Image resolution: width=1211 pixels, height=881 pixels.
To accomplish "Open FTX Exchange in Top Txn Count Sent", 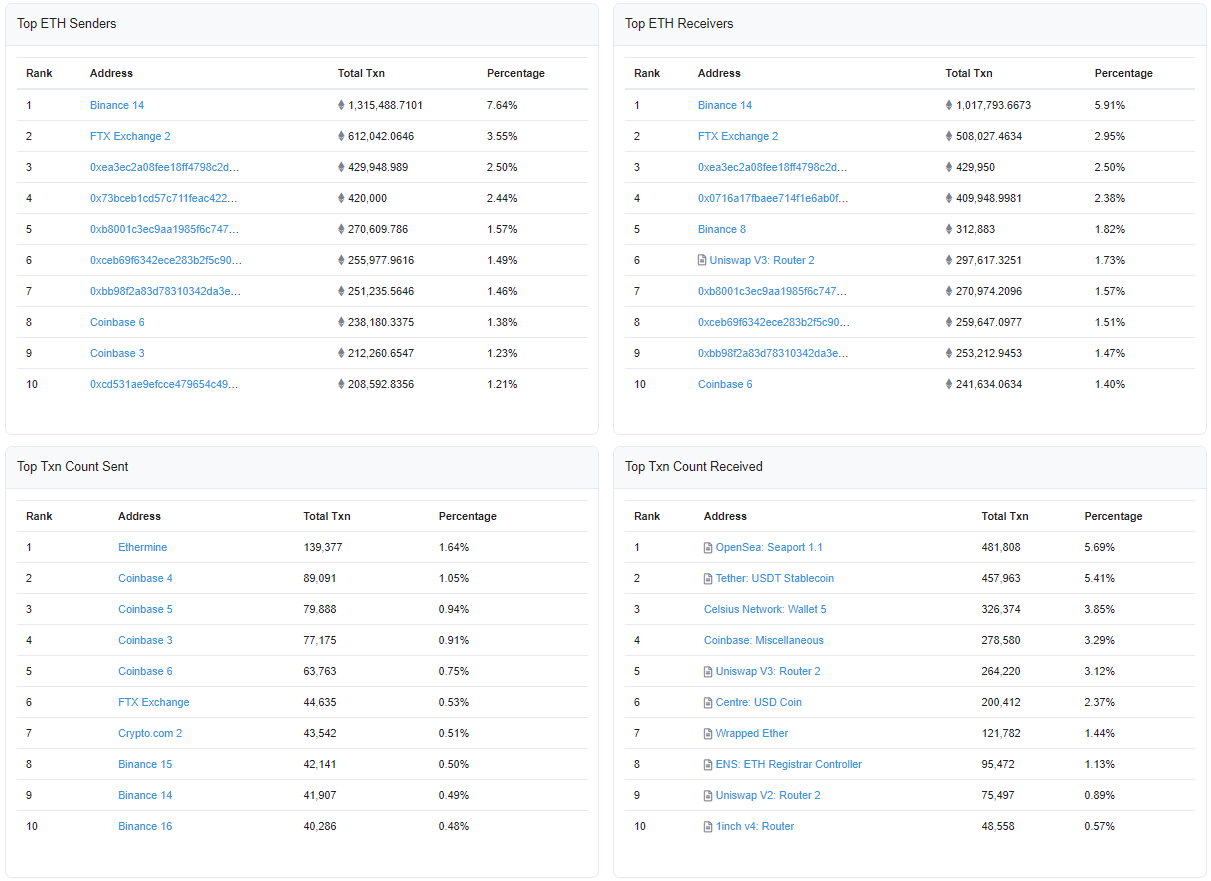I will click(154, 702).
